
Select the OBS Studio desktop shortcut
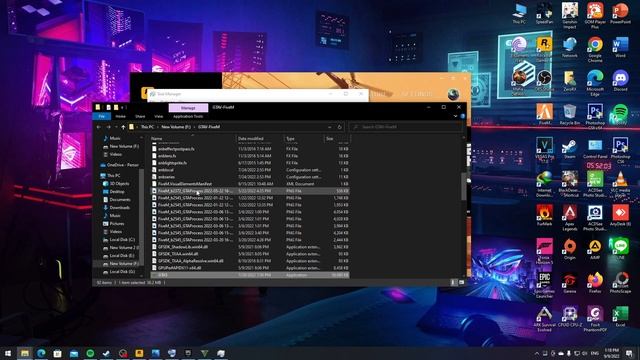coord(544,80)
